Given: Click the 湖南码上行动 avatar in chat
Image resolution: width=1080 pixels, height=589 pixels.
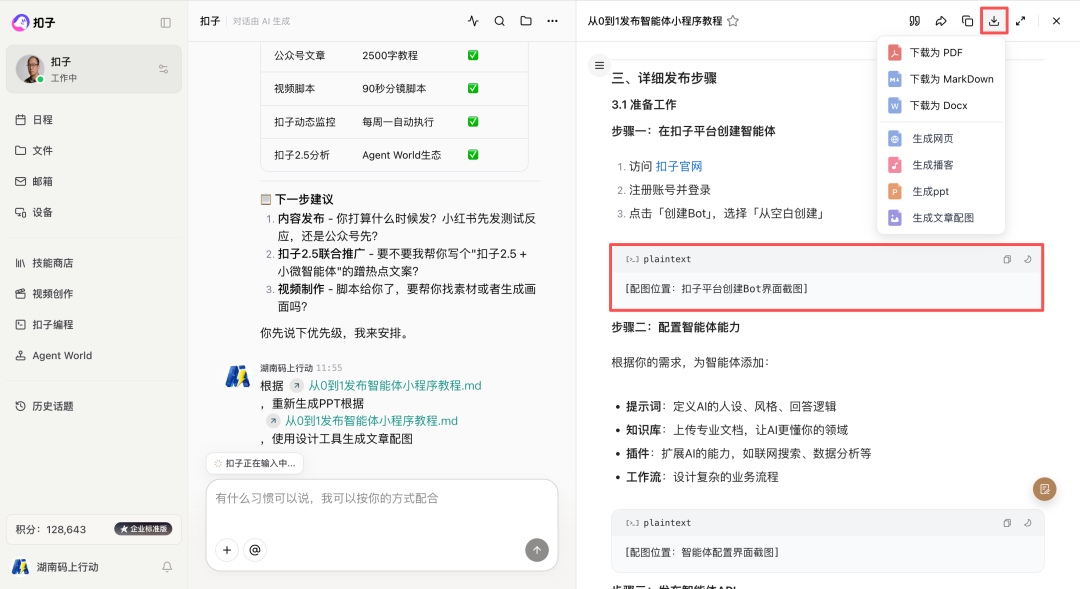Looking at the screenshot, I should [x=238, y=376].
